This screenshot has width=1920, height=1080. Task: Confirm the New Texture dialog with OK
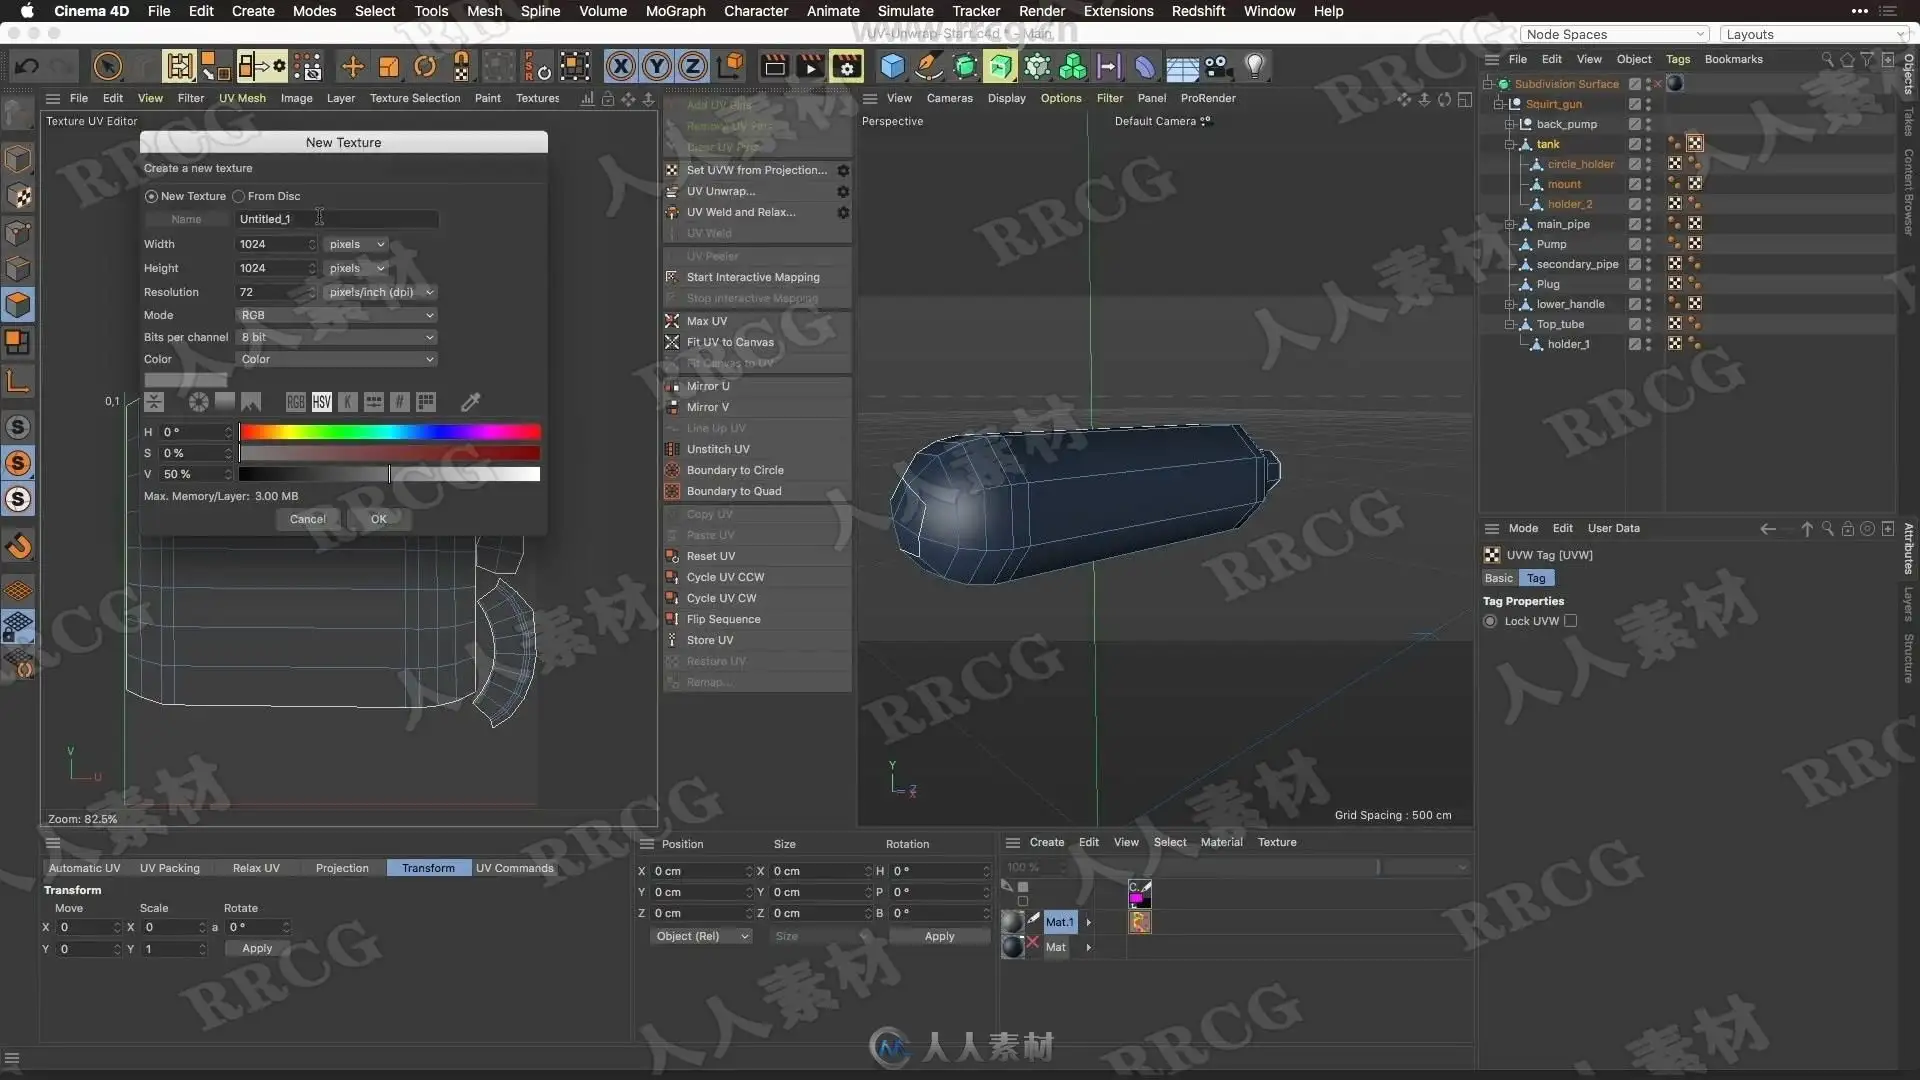pos(378,519)
